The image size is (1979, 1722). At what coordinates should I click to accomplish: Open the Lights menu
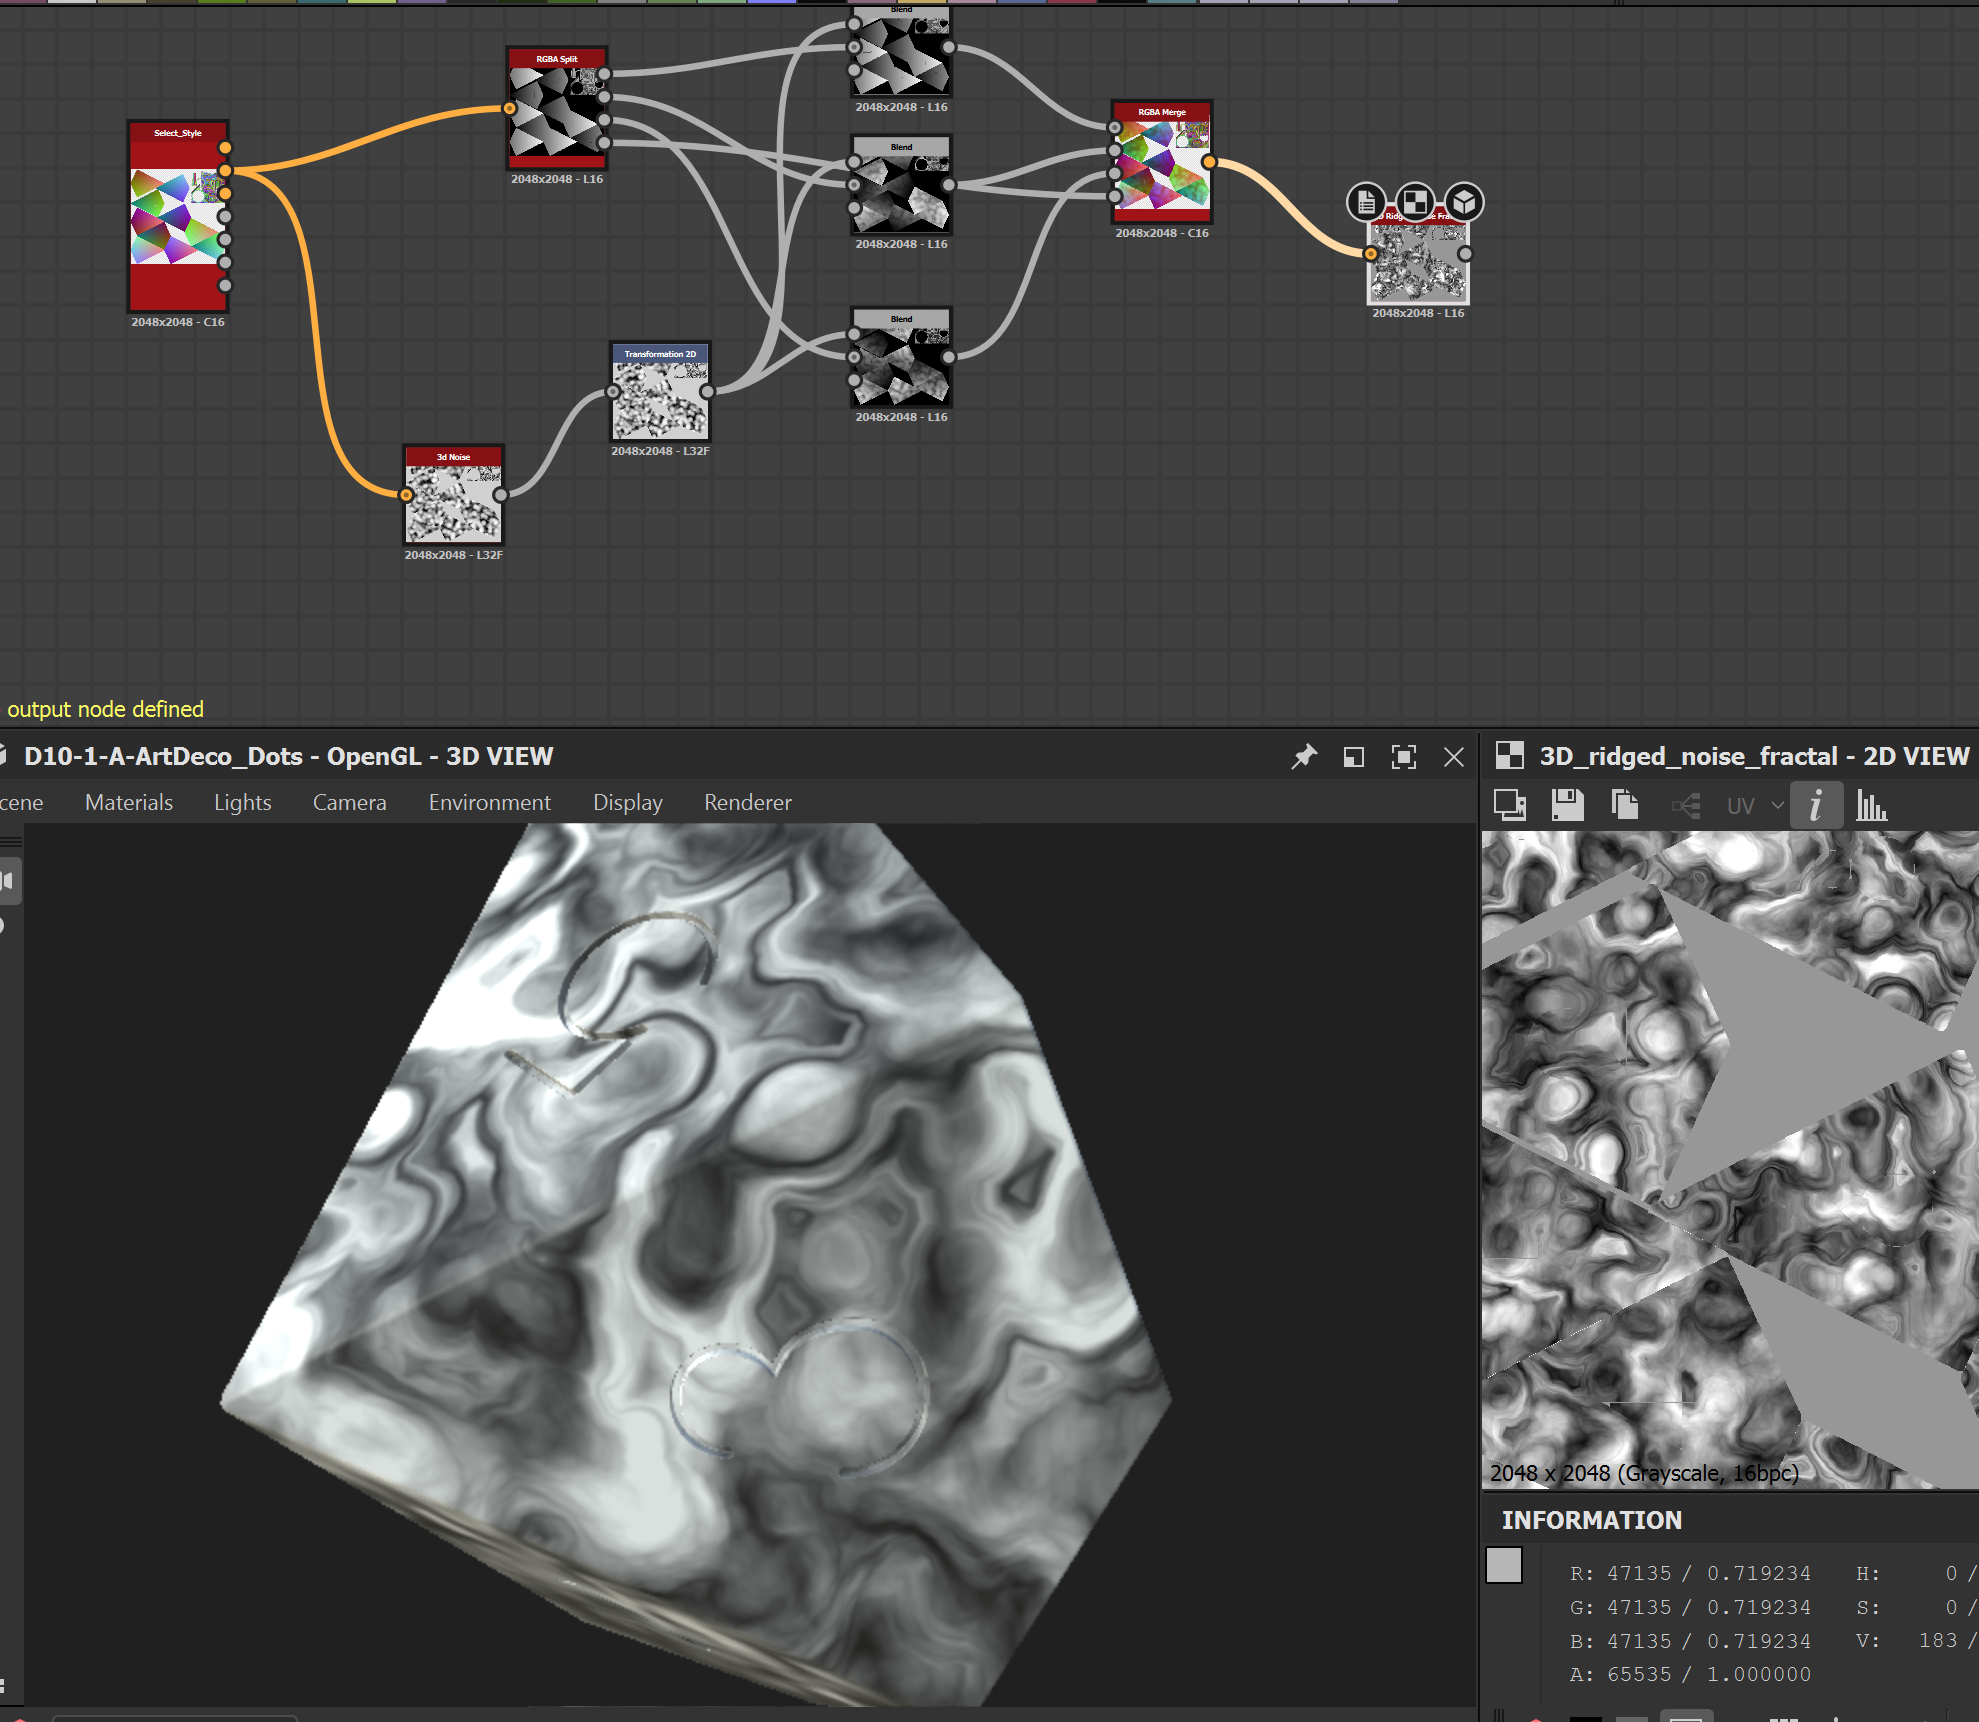[242, 802]
